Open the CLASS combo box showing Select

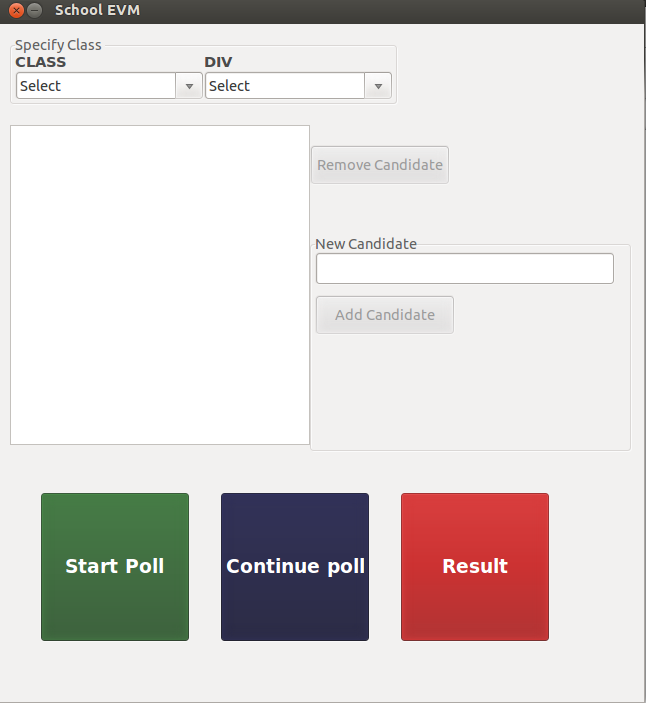[x=97, y=86]
